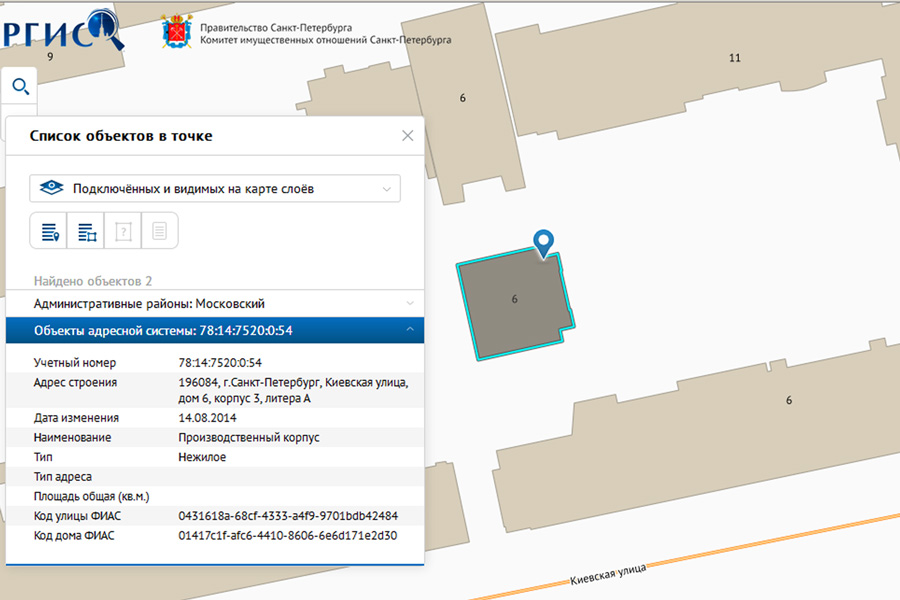Click ФИАС house code 01417c1f-afc6-4410-8606-6e6d171e2d30
The height and width of the screenshot is (600, 900).
coord(288,535)
